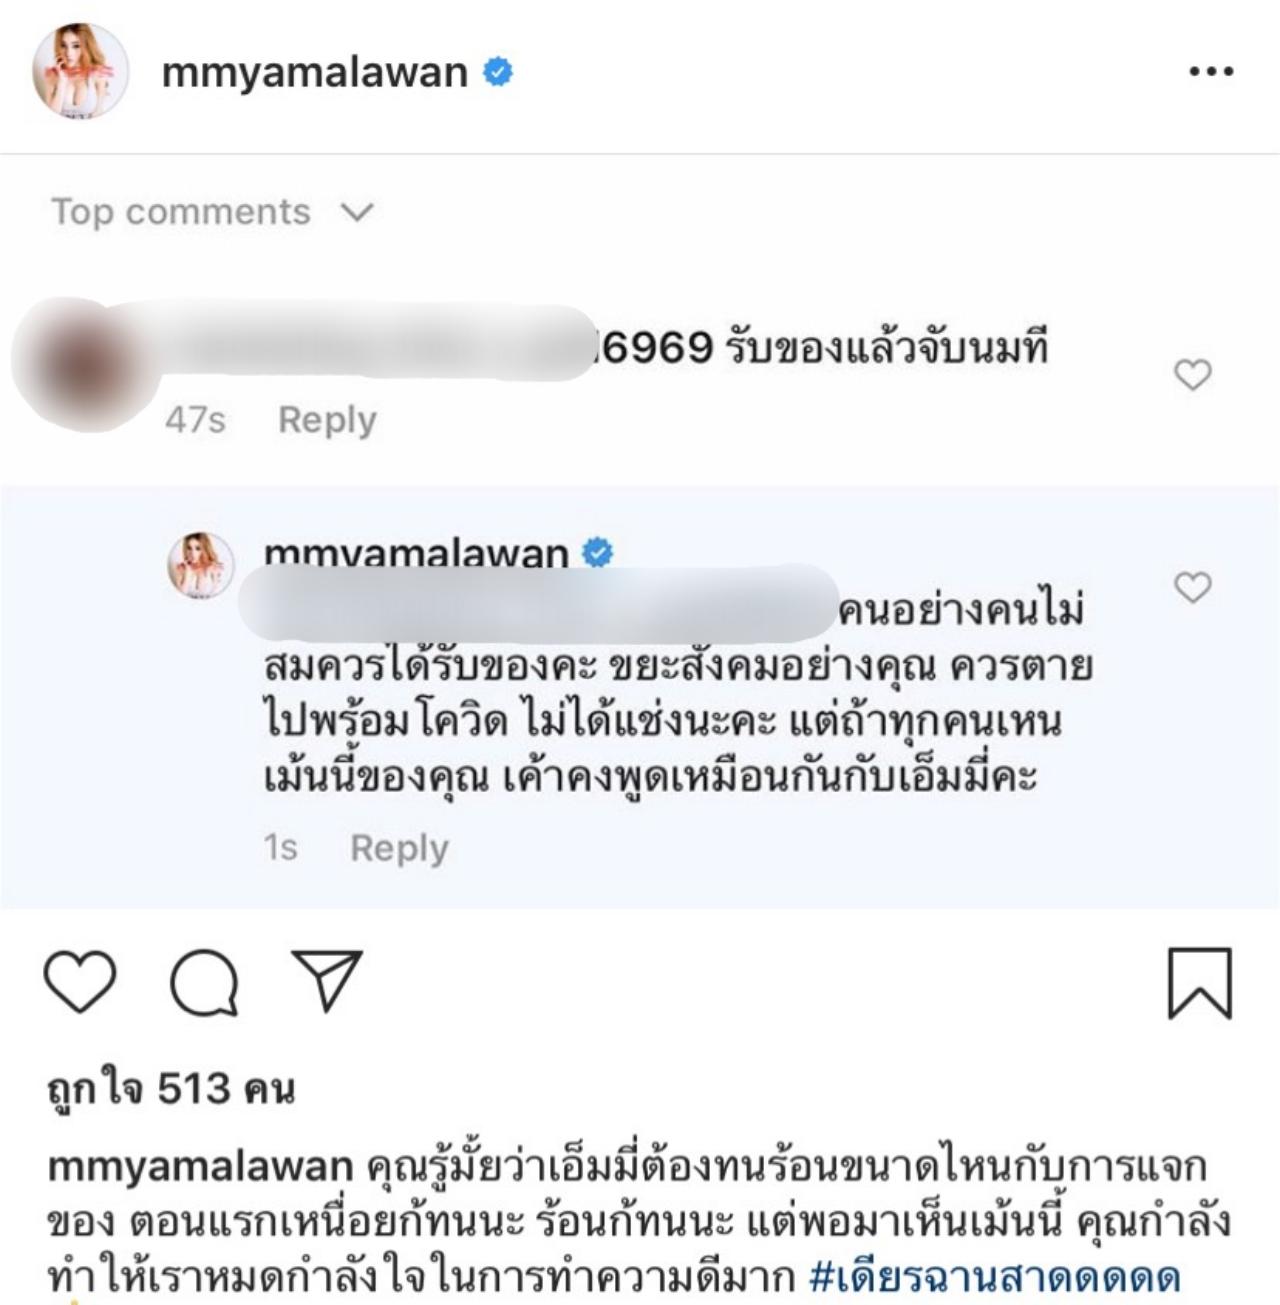Like the post with heart icon

click(80, 982)
